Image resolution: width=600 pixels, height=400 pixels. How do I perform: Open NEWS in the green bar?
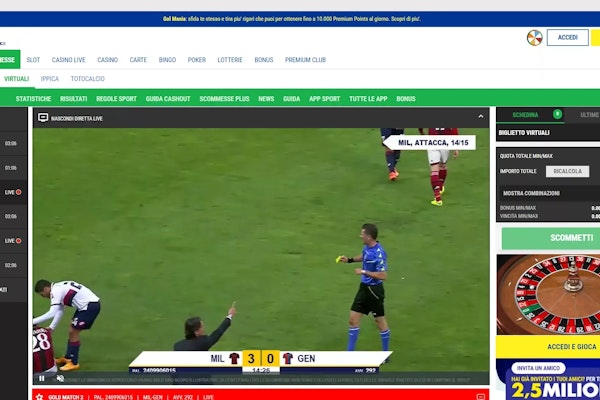266,99
